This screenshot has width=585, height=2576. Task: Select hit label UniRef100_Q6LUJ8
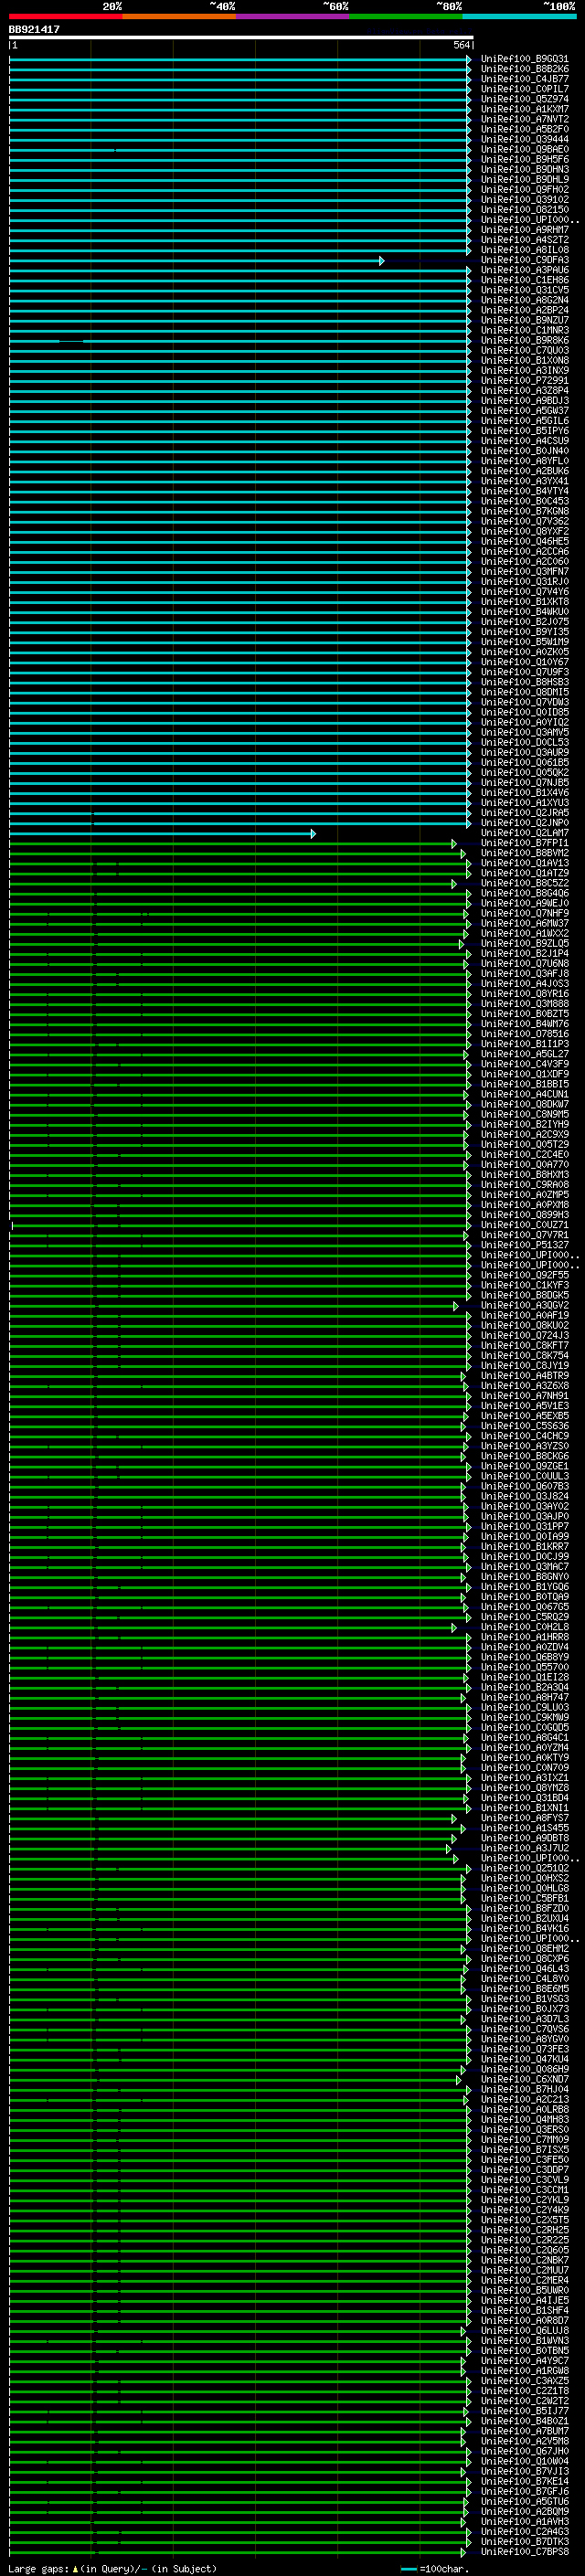[524, 2331]
